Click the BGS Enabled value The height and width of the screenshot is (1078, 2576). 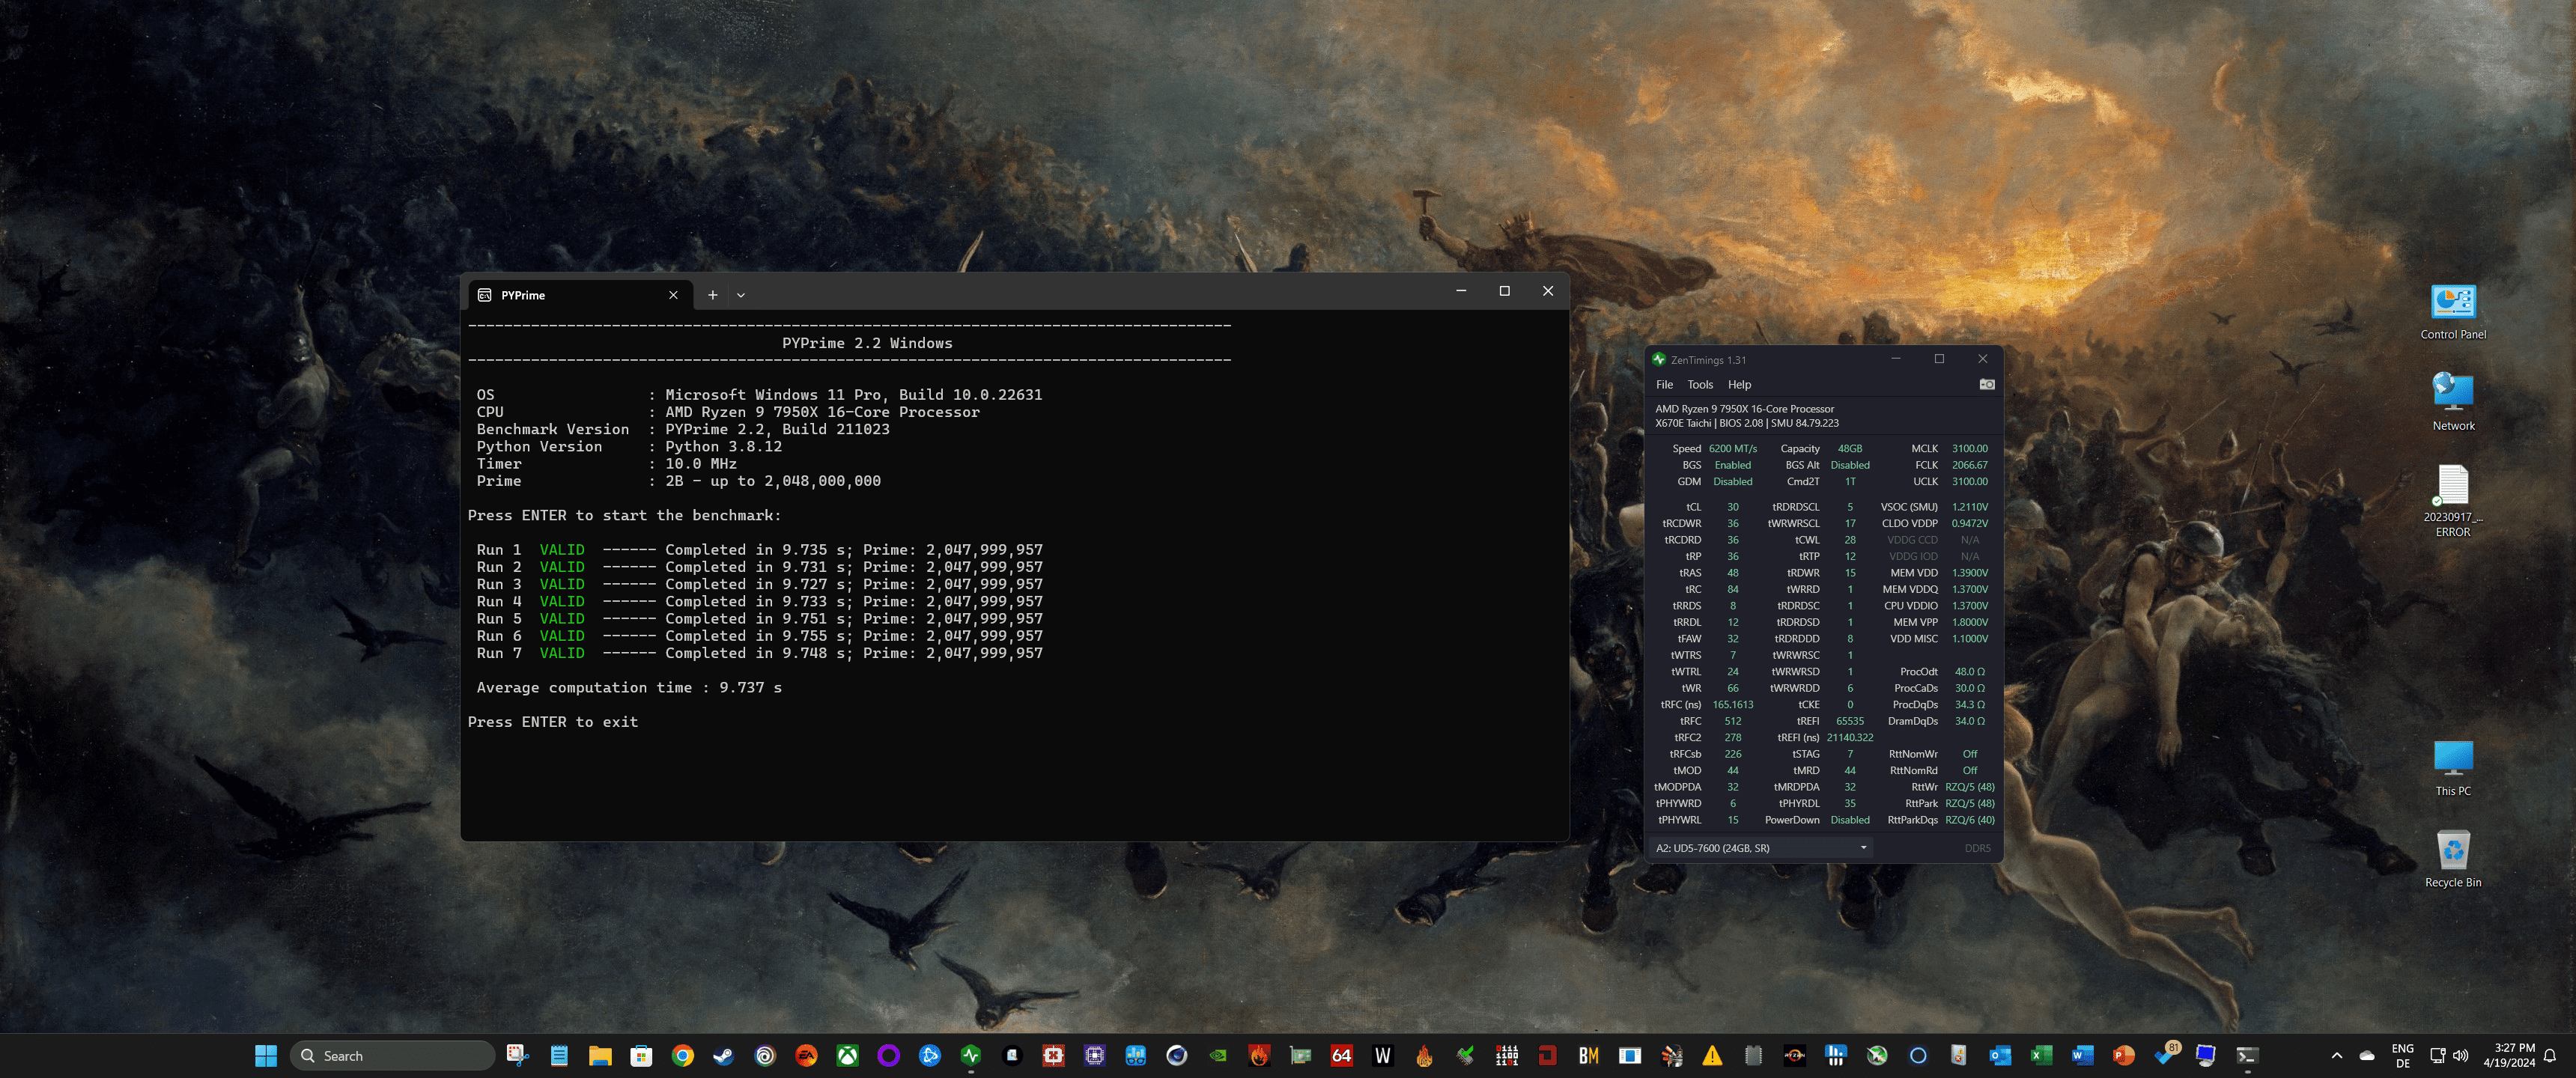pyautogui.click(x=1732, y=465)
